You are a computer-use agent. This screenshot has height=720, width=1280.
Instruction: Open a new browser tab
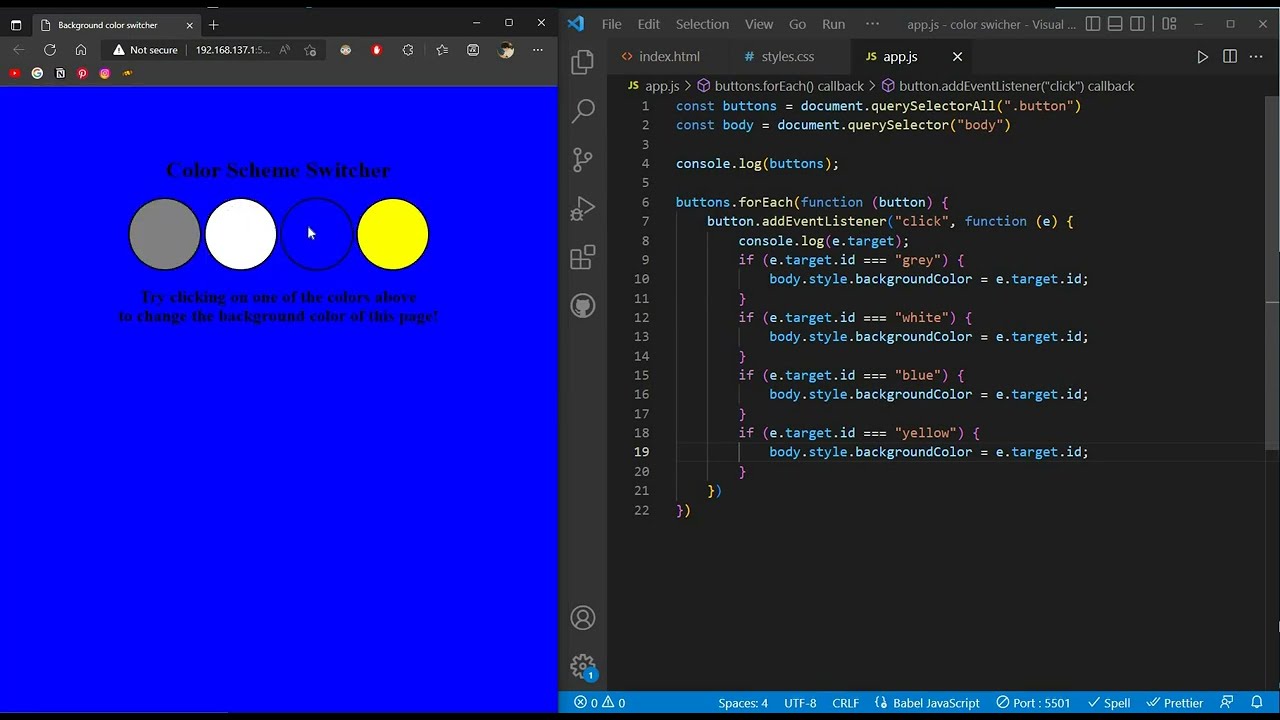click(213, 25)
